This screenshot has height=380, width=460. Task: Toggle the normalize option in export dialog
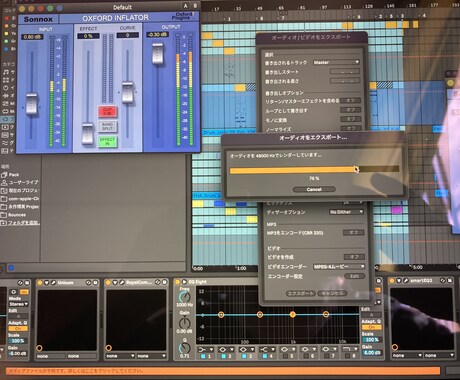(350, 128)
